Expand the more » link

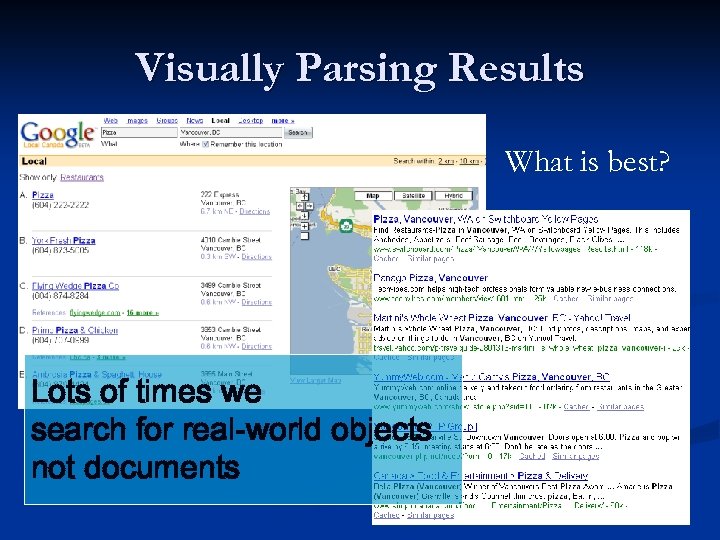coord(283,121)
